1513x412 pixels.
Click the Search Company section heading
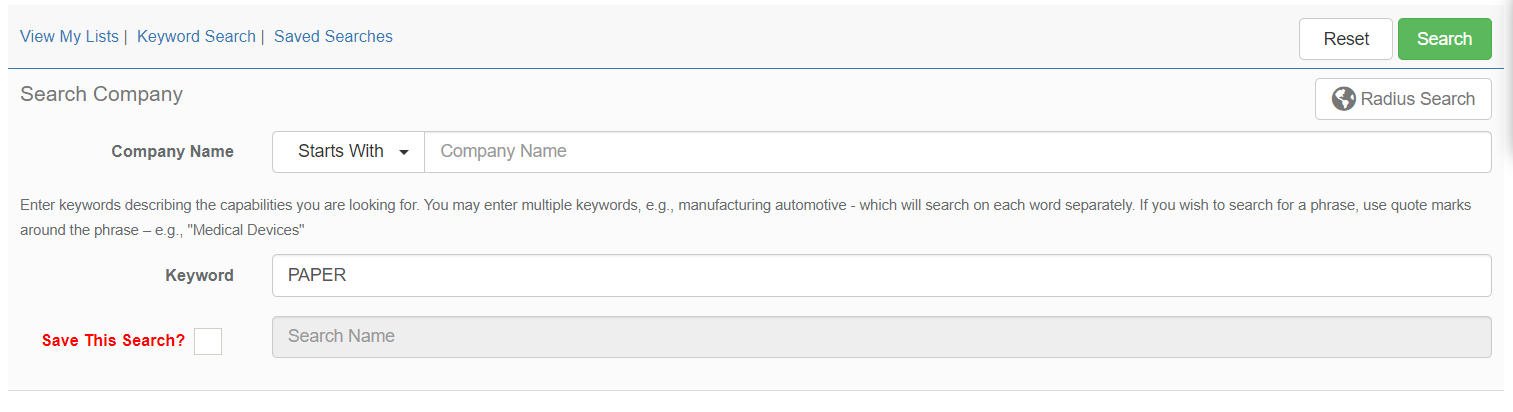(101, 94)
